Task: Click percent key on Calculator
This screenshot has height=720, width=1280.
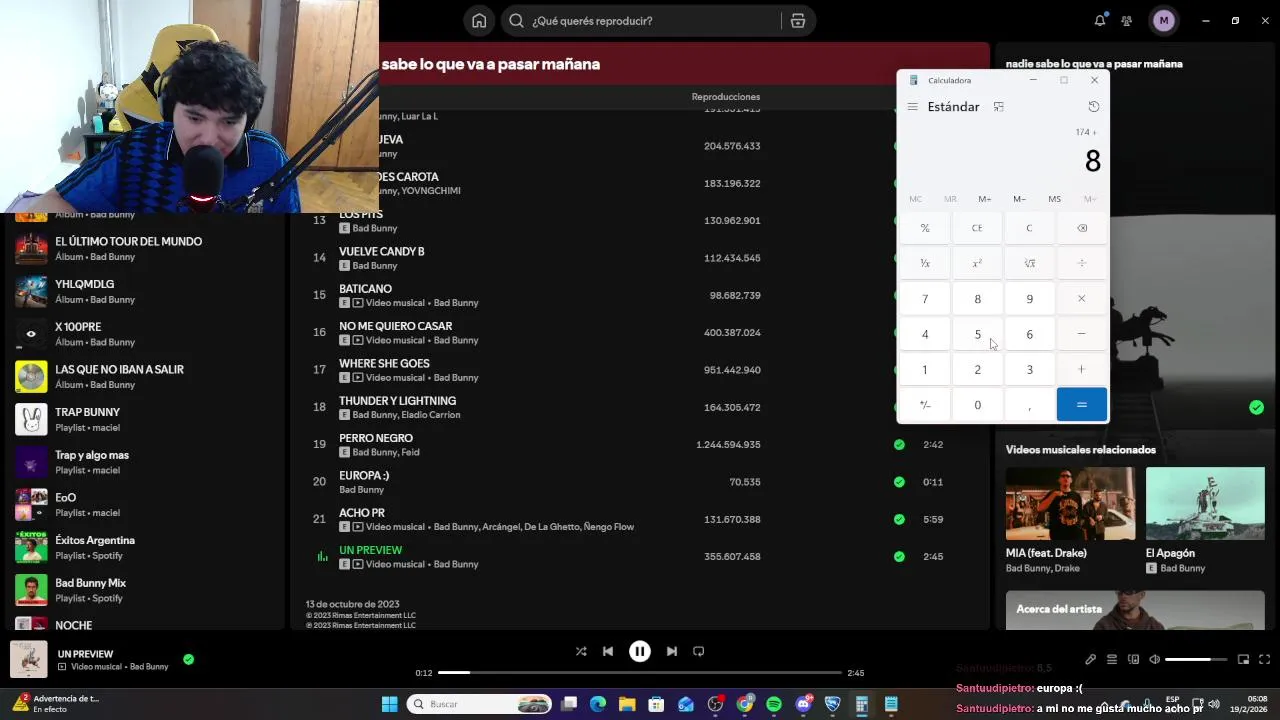Action: [925, 228]
